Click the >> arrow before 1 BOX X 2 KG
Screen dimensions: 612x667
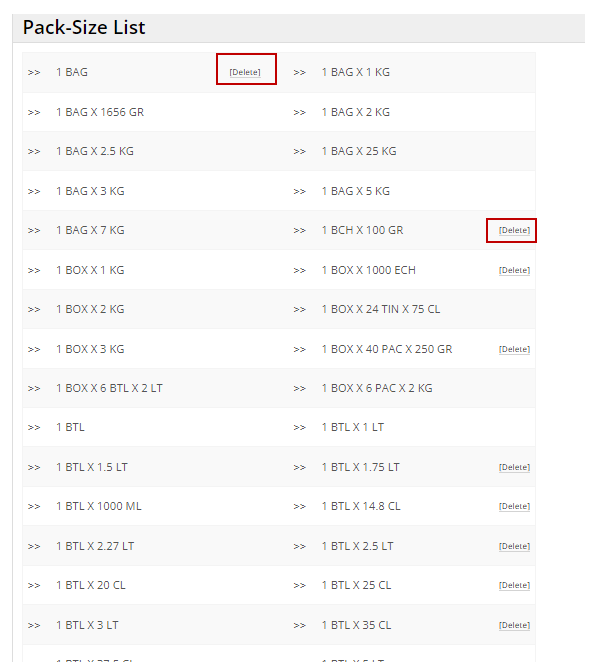click(34, 309)
